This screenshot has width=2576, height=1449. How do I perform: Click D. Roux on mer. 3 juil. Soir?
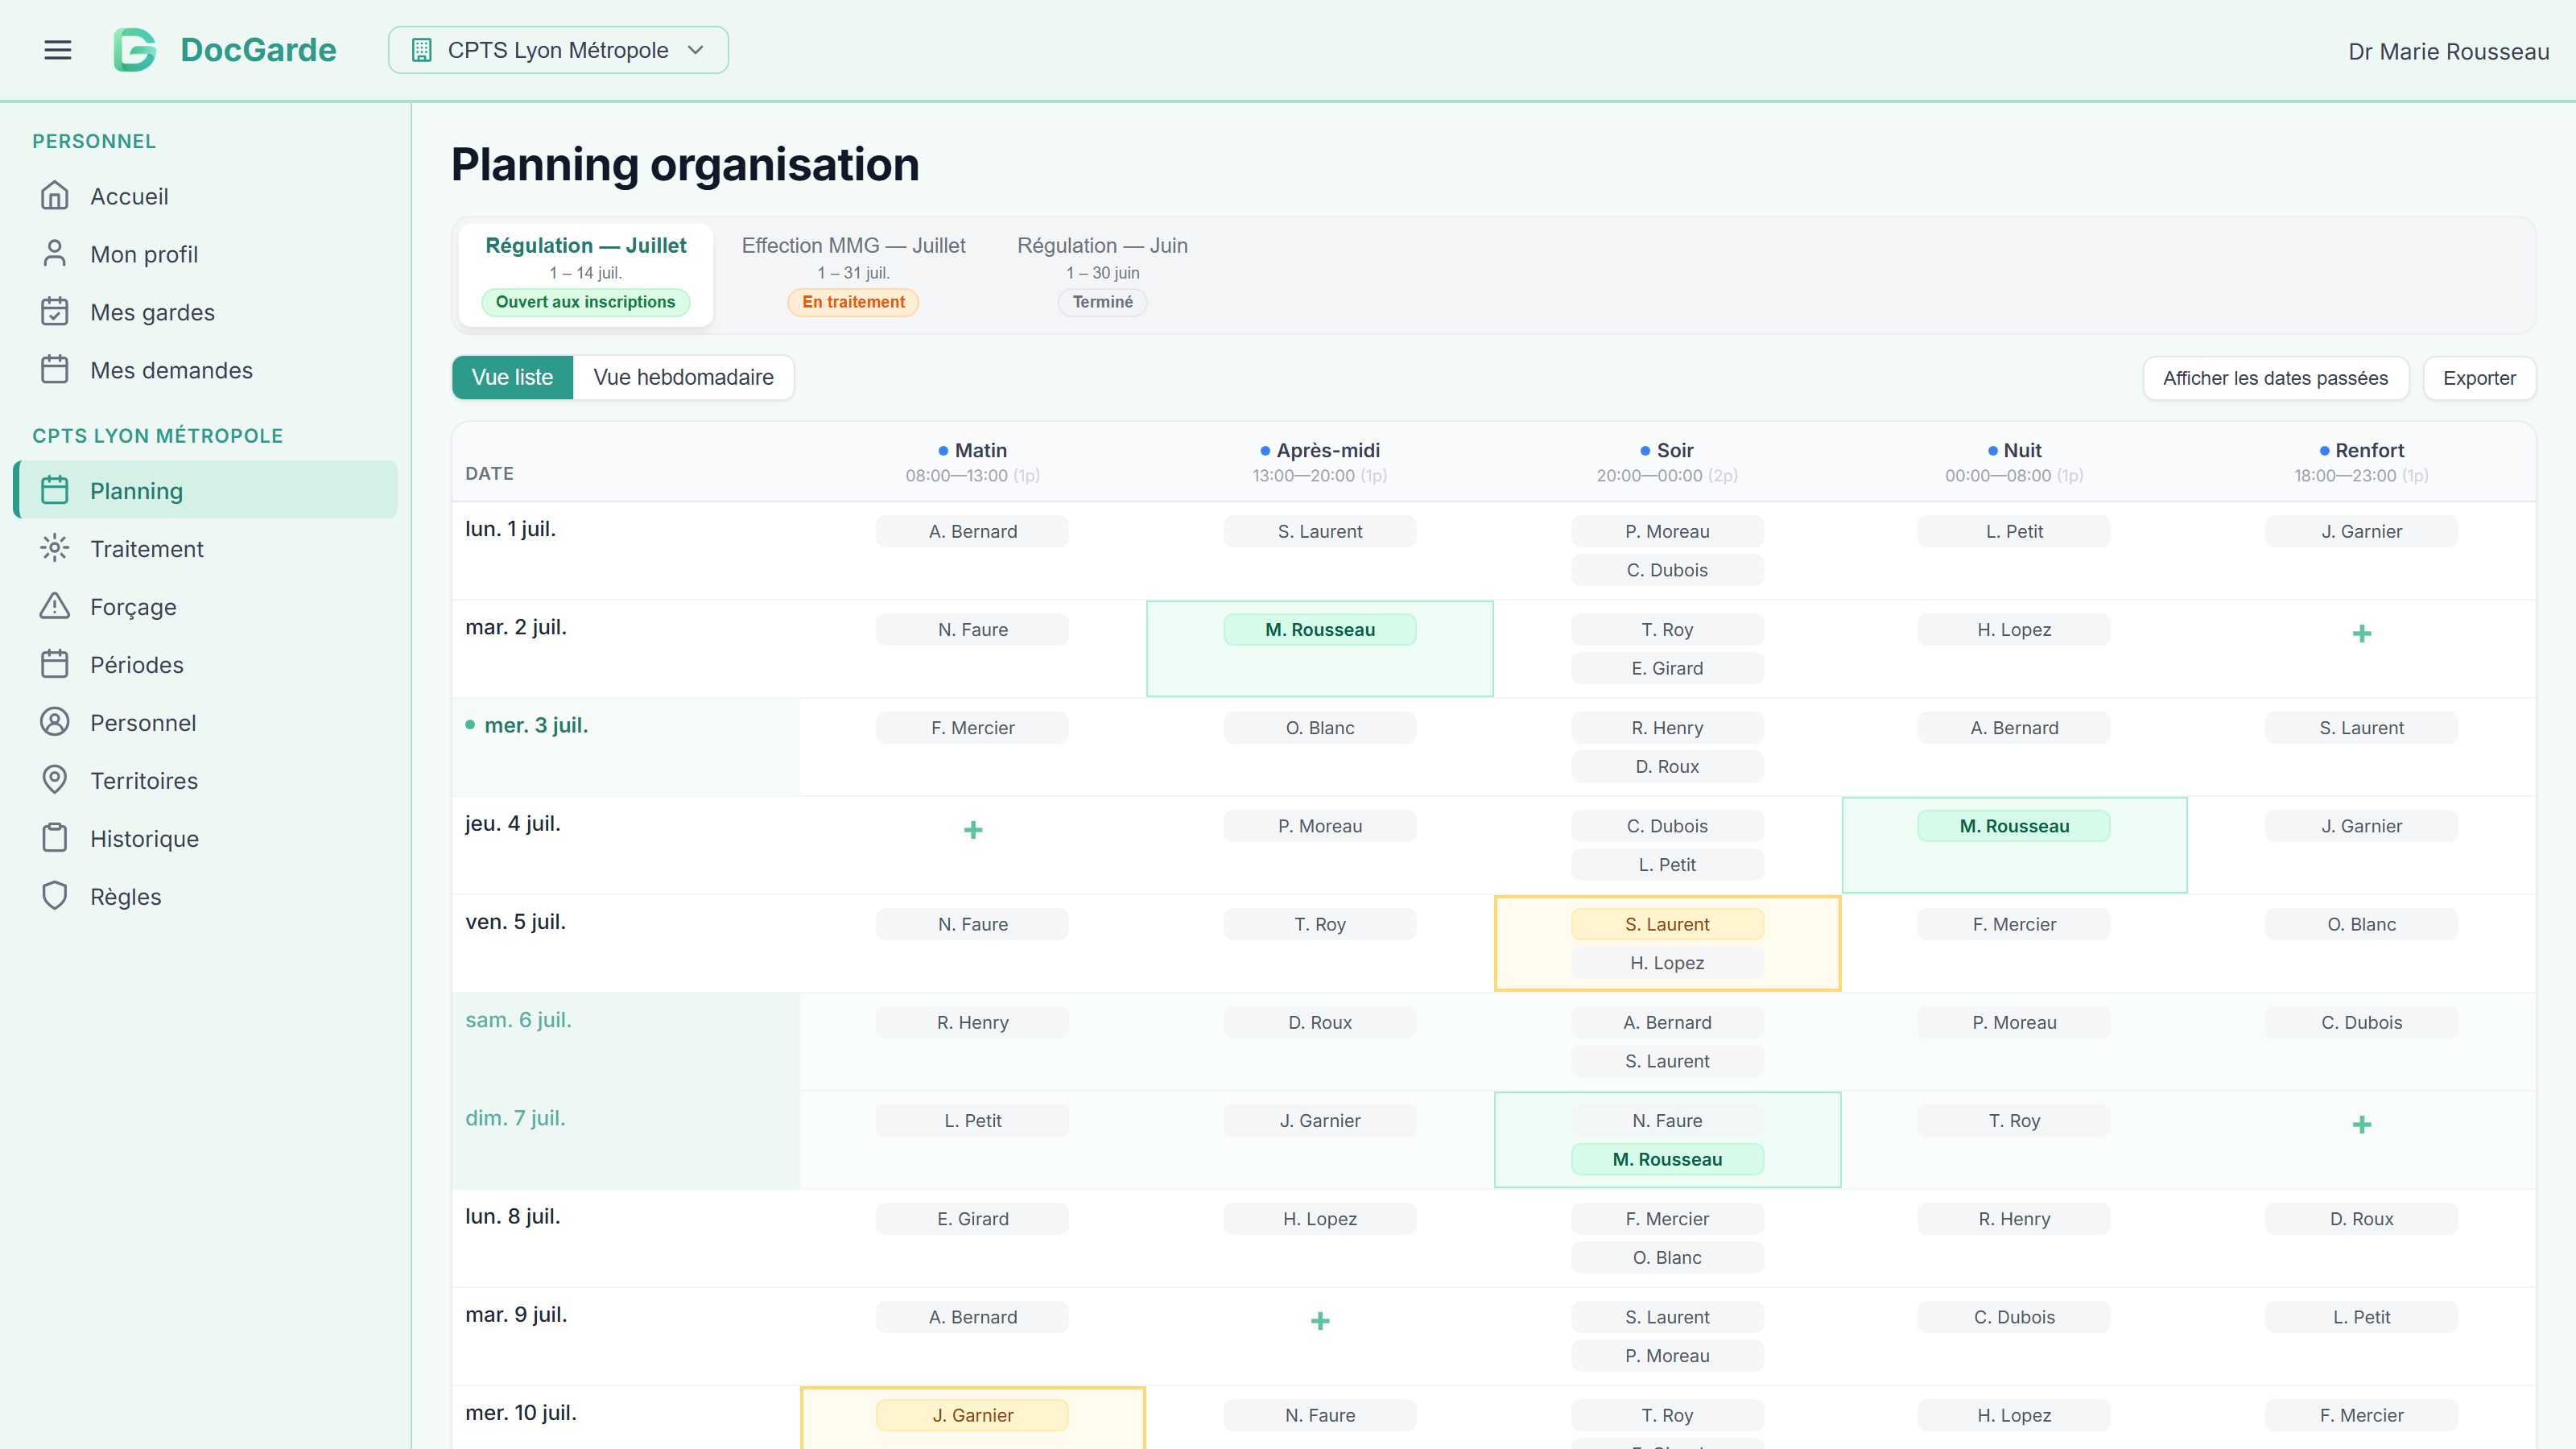pos(1667,766)
